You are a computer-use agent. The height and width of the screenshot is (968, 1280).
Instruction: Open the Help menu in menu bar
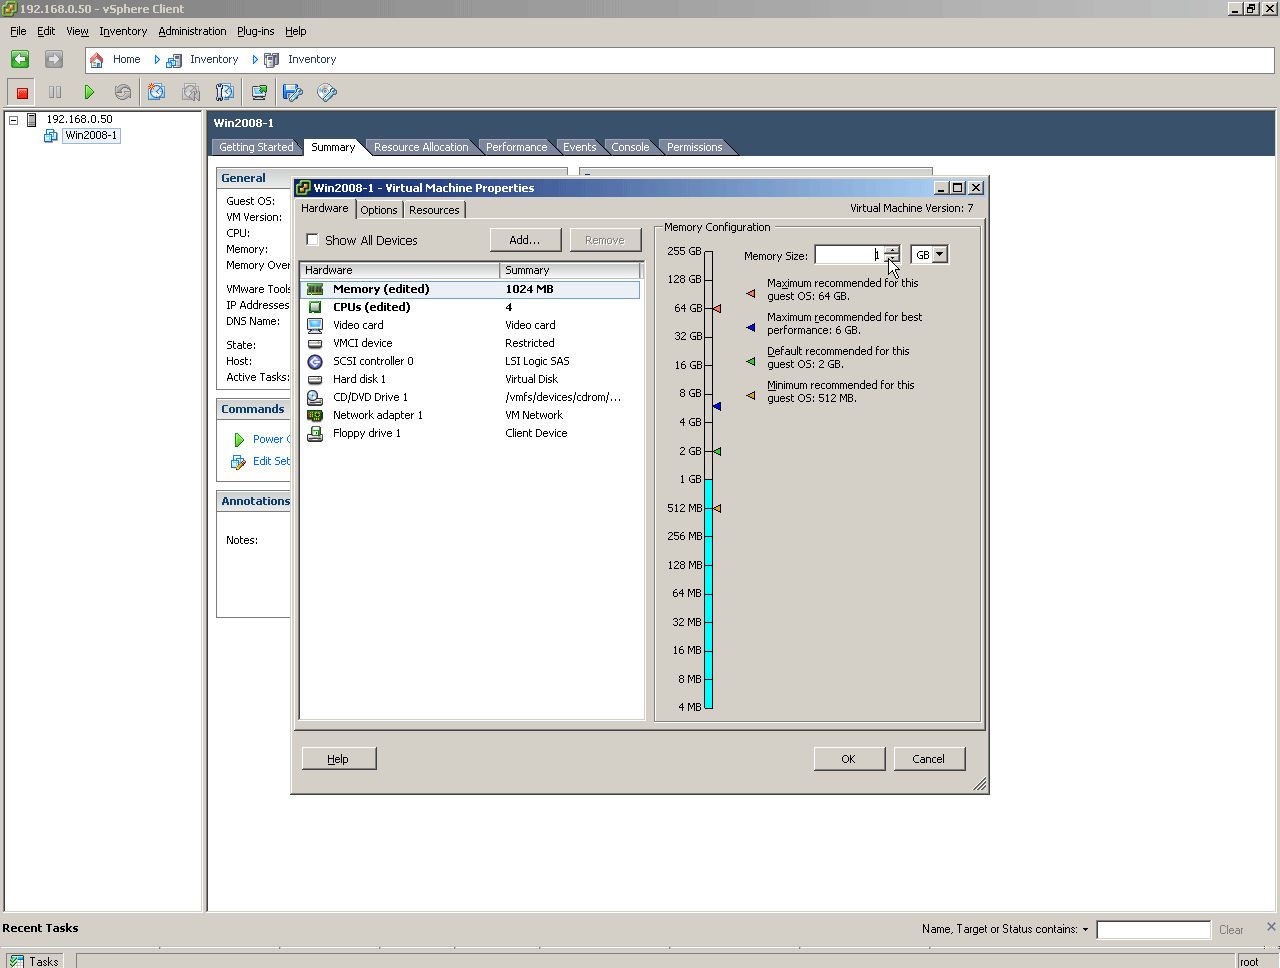click(295, 31)
